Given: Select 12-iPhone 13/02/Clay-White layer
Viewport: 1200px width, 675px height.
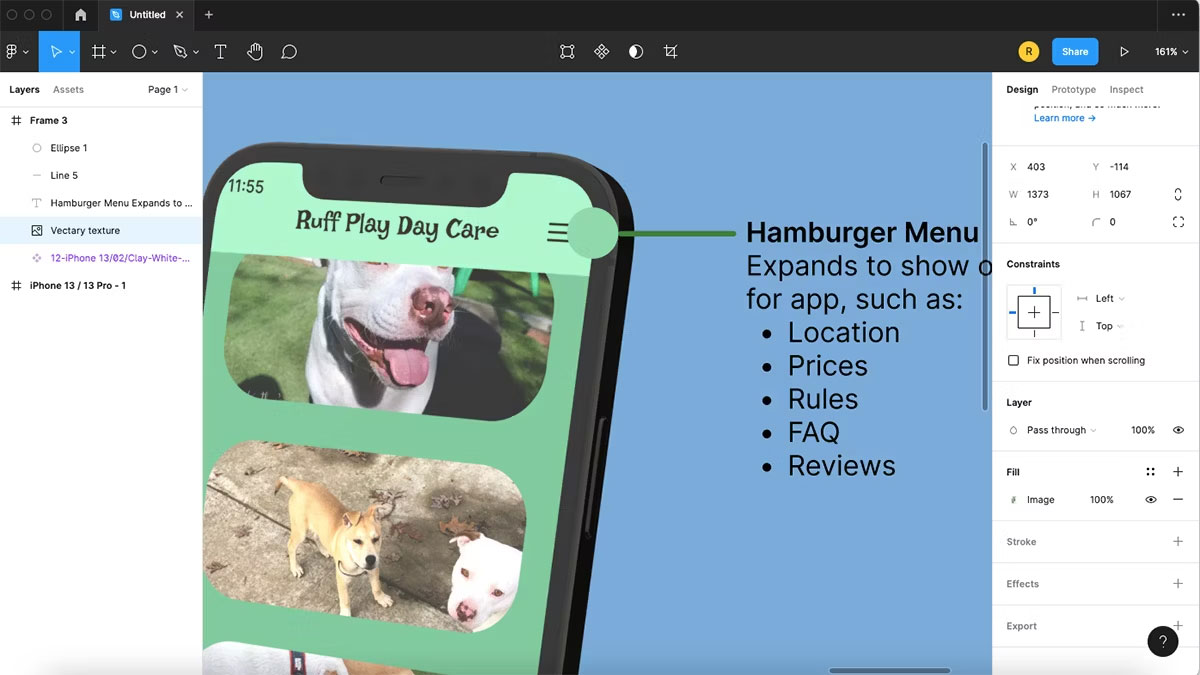Looking at the screenshot, I should coord(100,258).
